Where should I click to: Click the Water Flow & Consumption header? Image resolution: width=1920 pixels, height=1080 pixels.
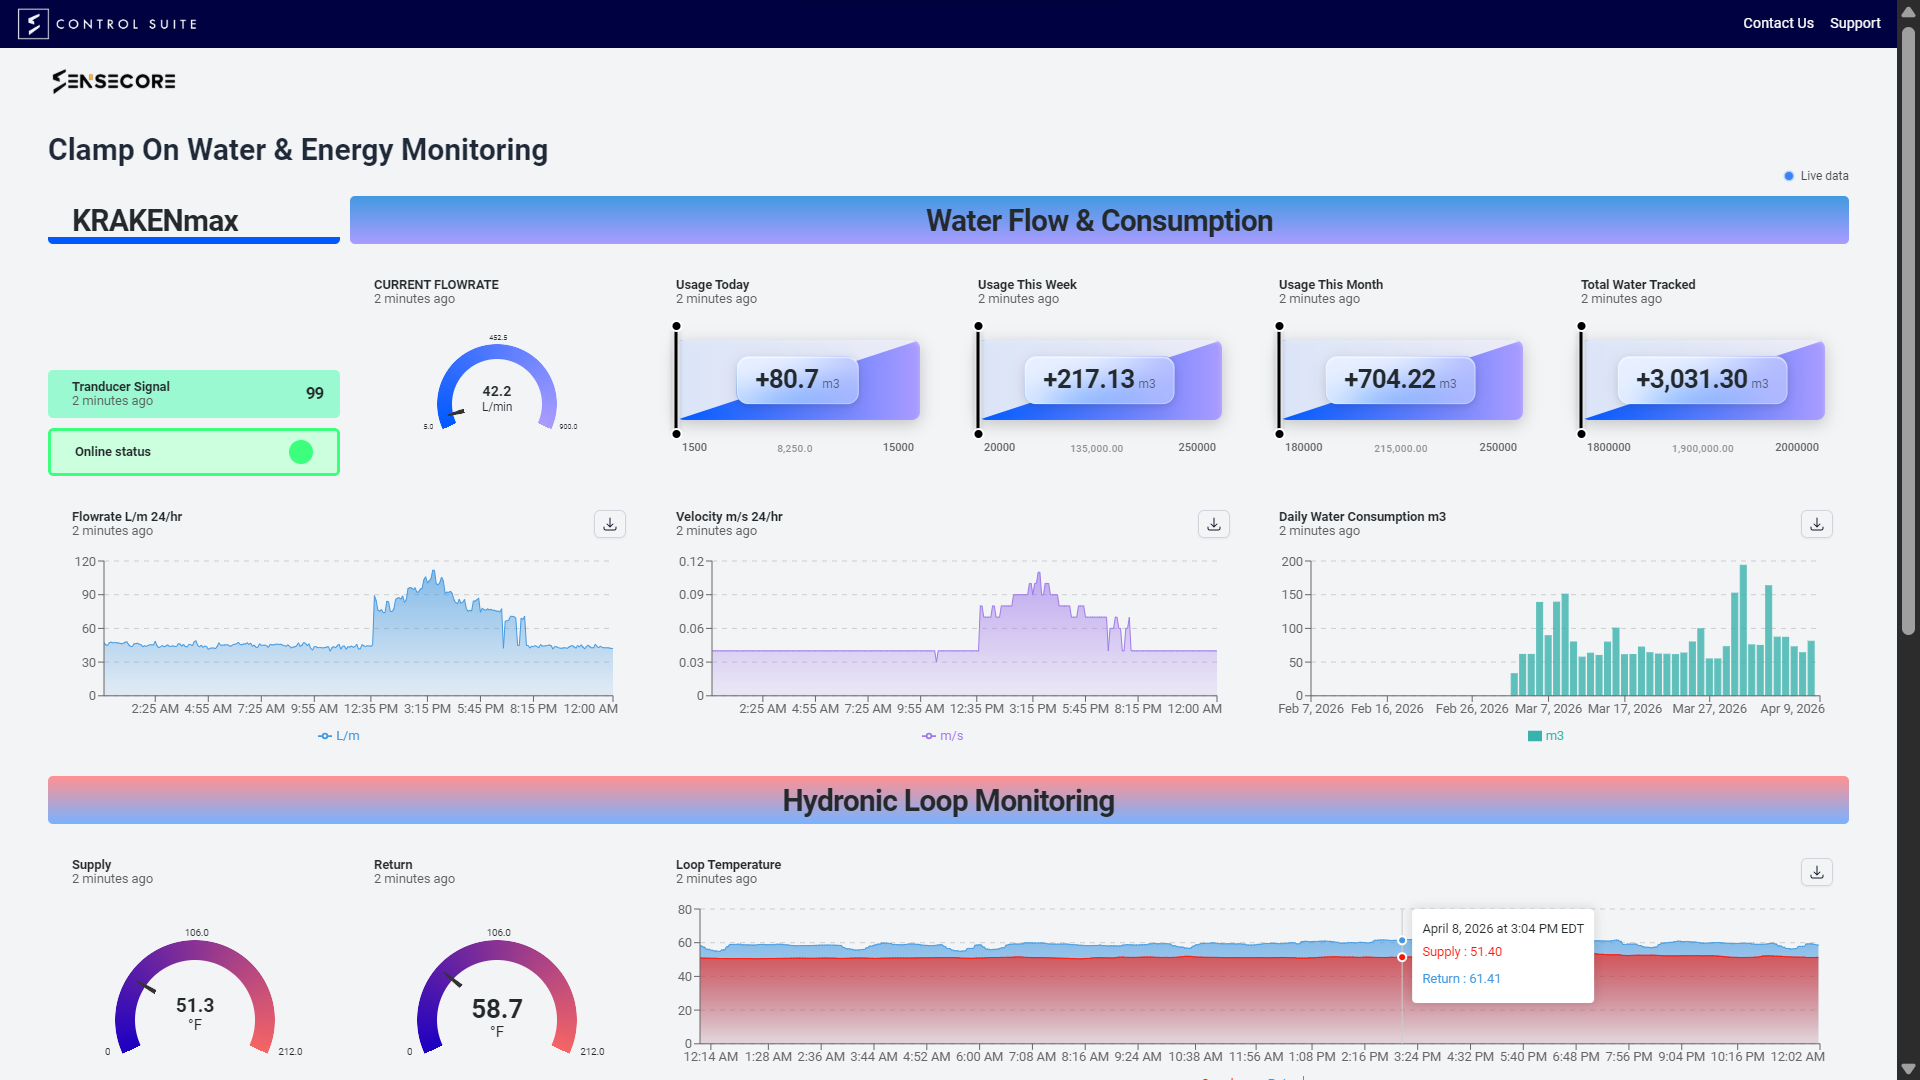coord(1098,220)
